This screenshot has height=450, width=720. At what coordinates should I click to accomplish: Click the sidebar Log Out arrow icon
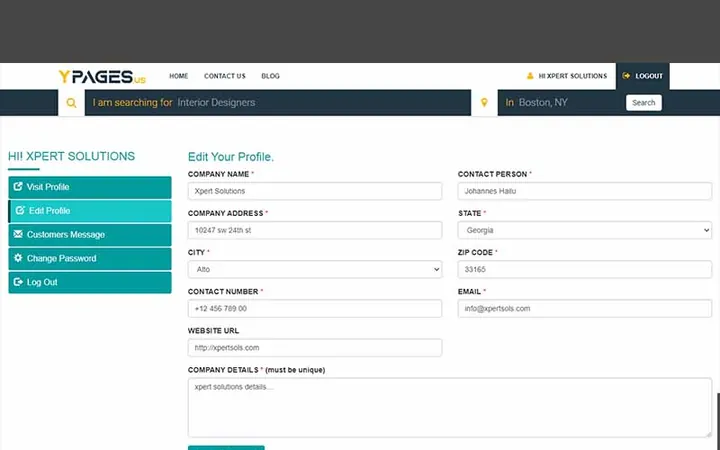[18, 282]
